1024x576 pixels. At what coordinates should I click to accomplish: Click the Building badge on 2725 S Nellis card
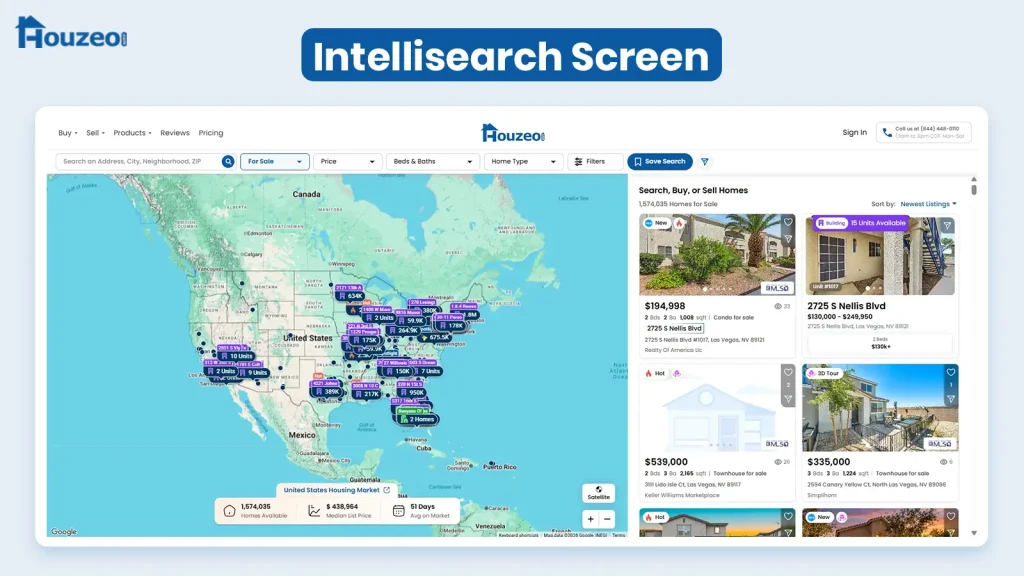tap(831, 223)
